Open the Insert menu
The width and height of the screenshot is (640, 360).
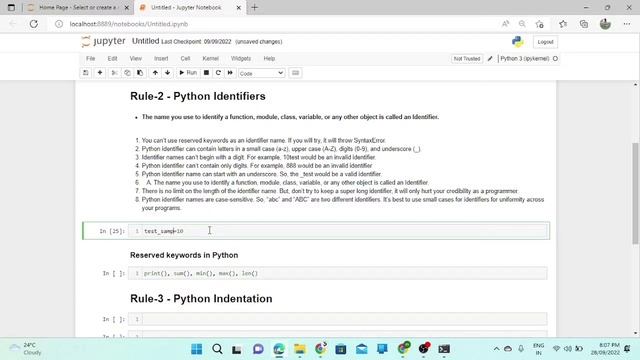tap(161, 58)
